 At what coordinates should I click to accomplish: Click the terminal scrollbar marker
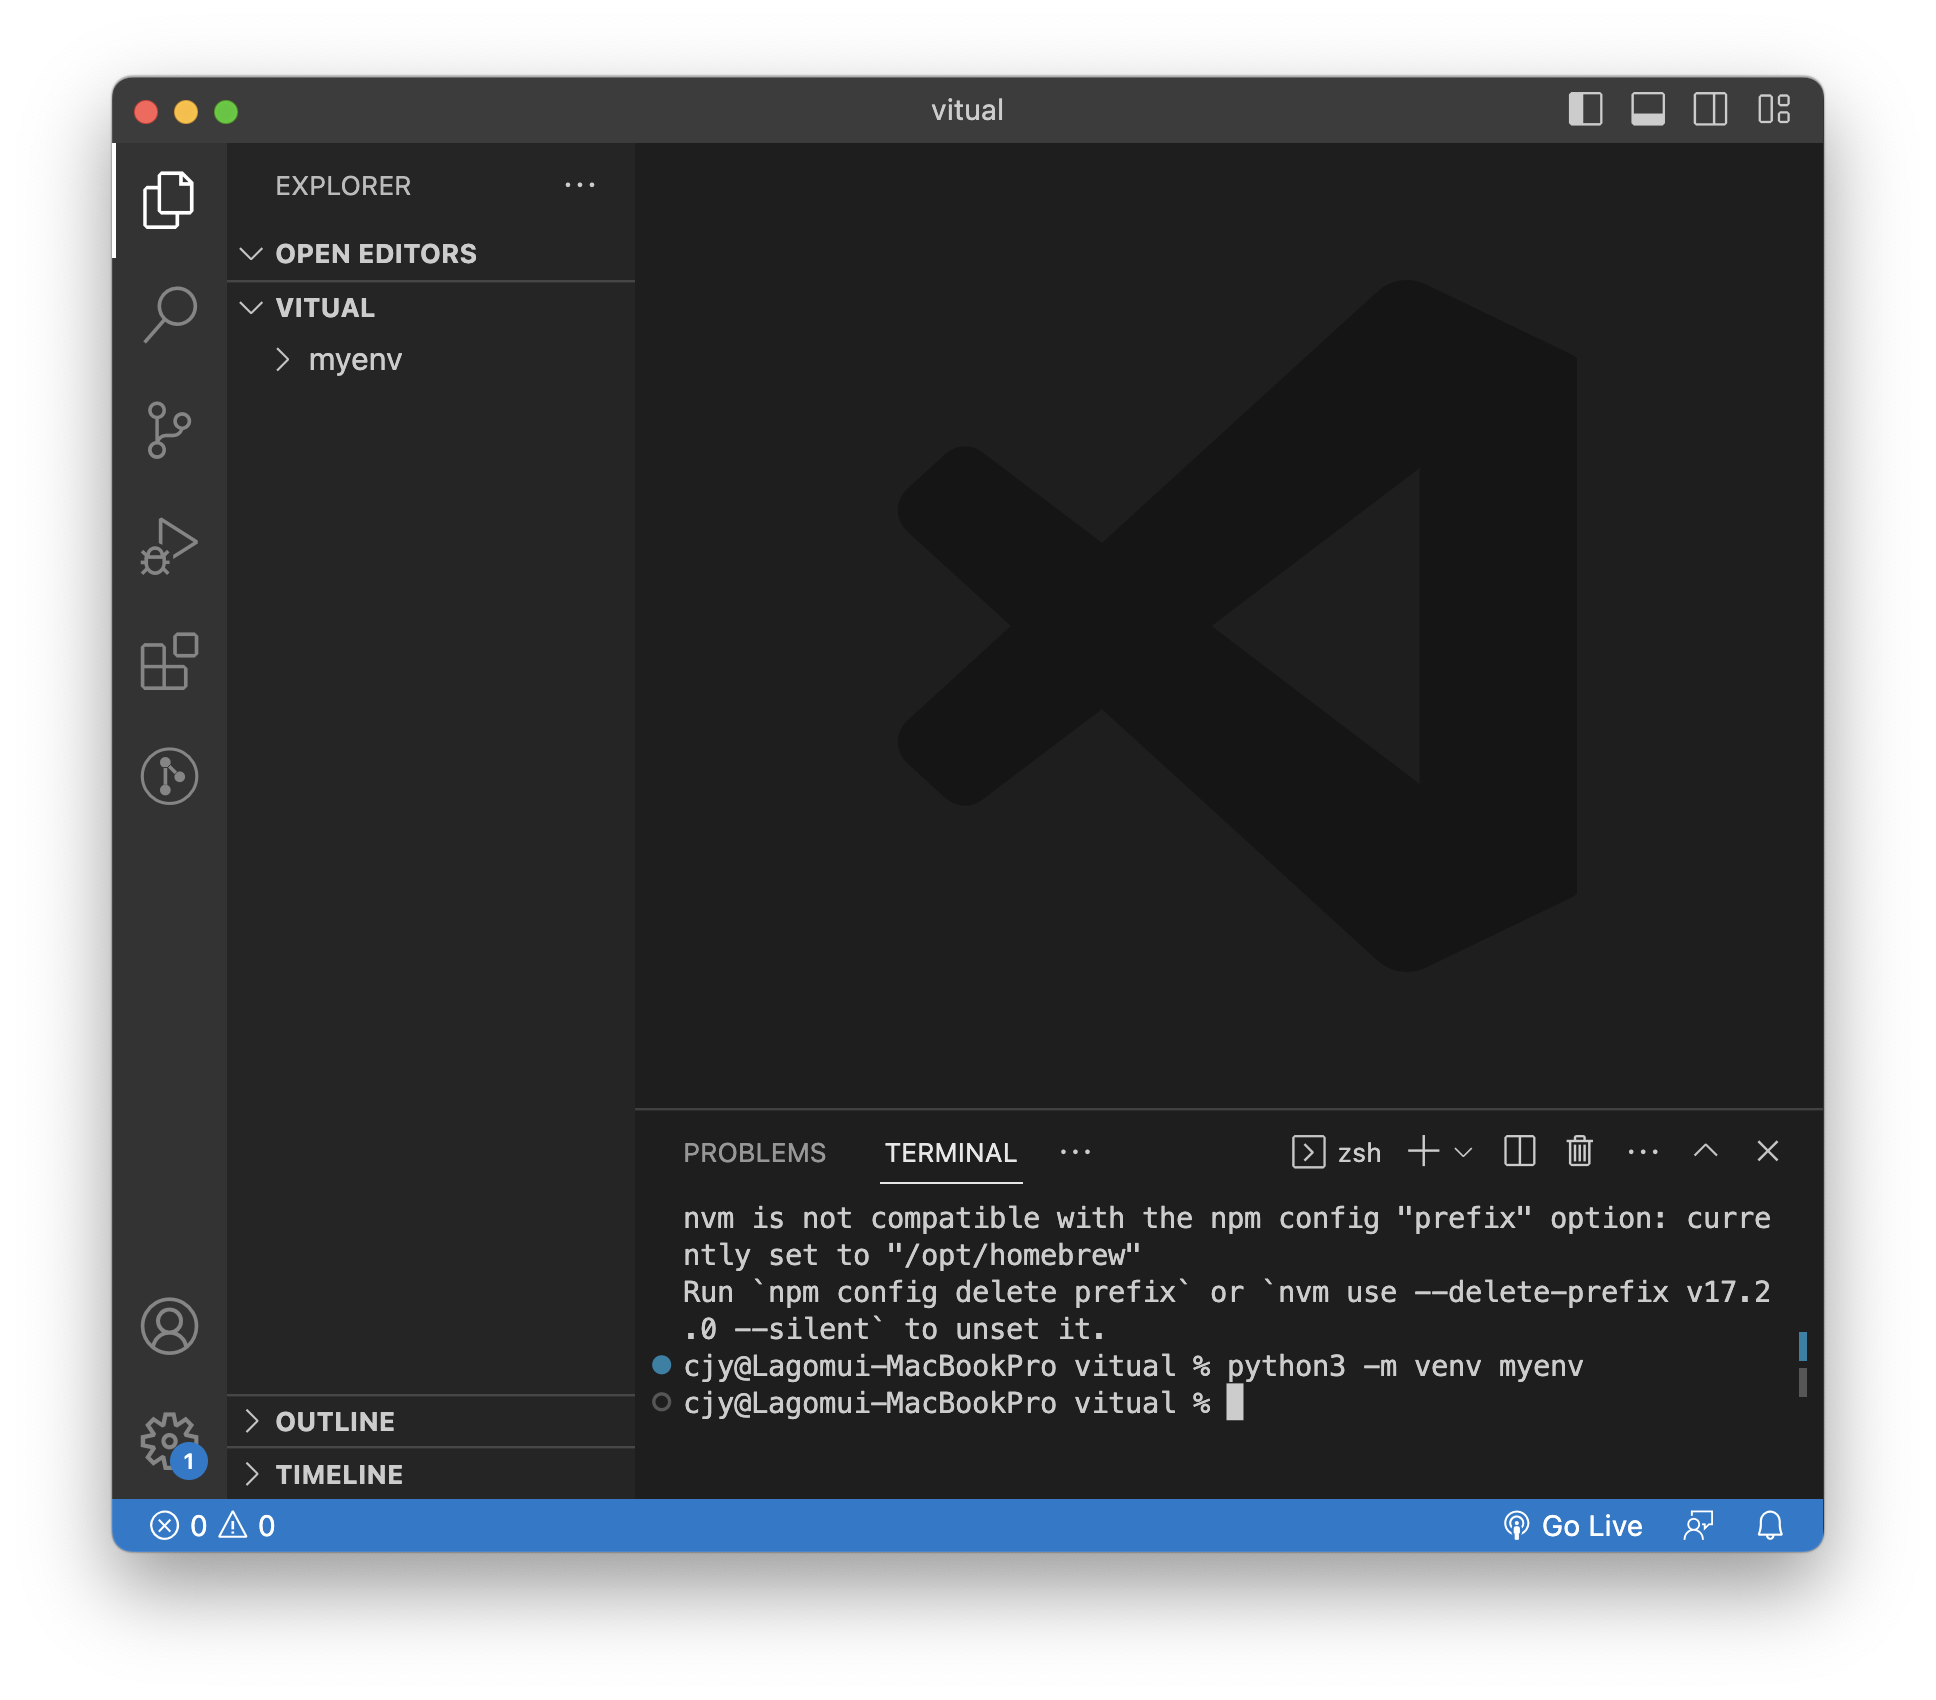click(x=1802, y=1346)
